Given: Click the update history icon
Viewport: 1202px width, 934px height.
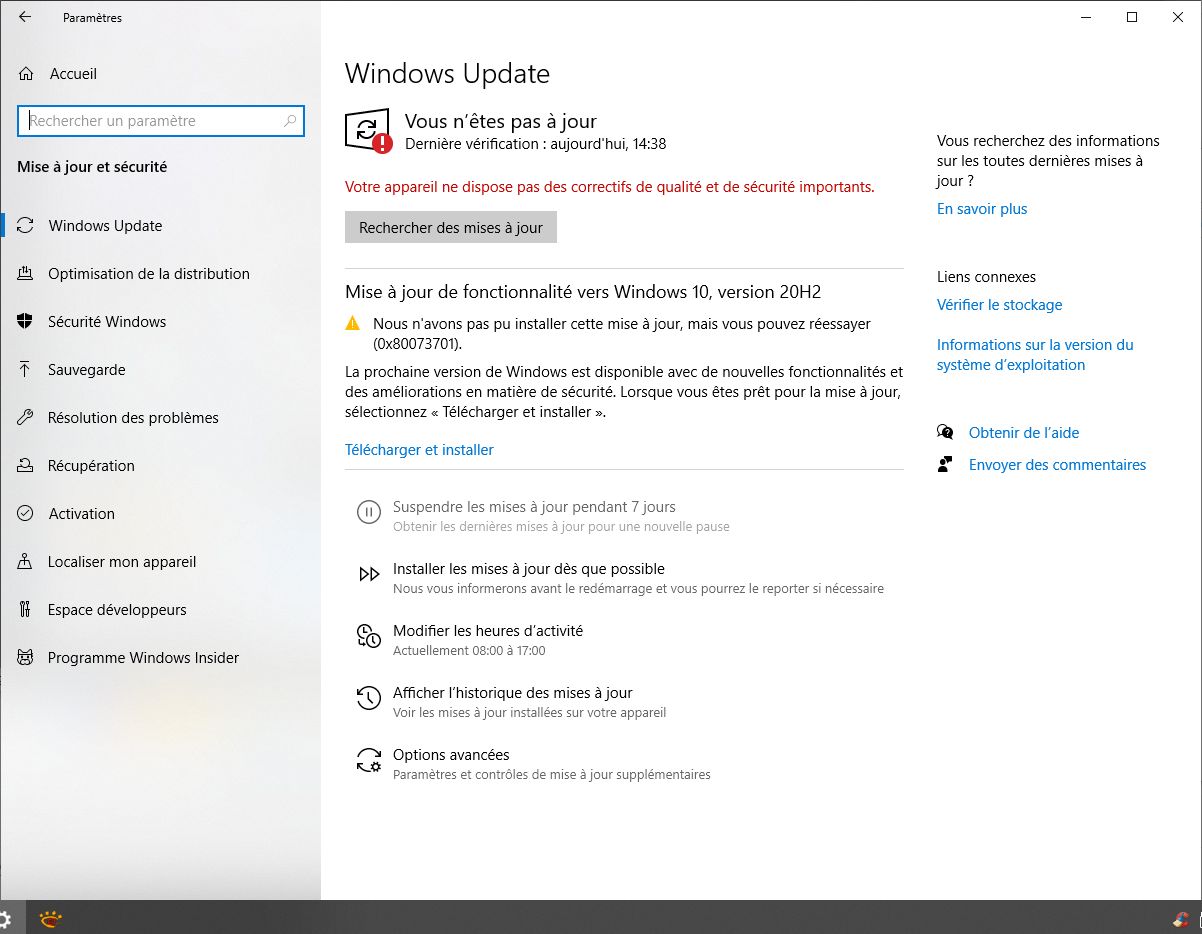Looking at the screenshot, I should coord(369,698).
